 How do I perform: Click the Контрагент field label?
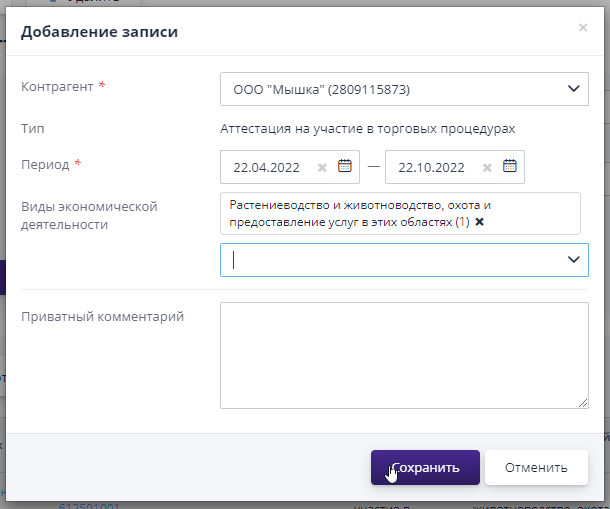(x=58, y=87)
